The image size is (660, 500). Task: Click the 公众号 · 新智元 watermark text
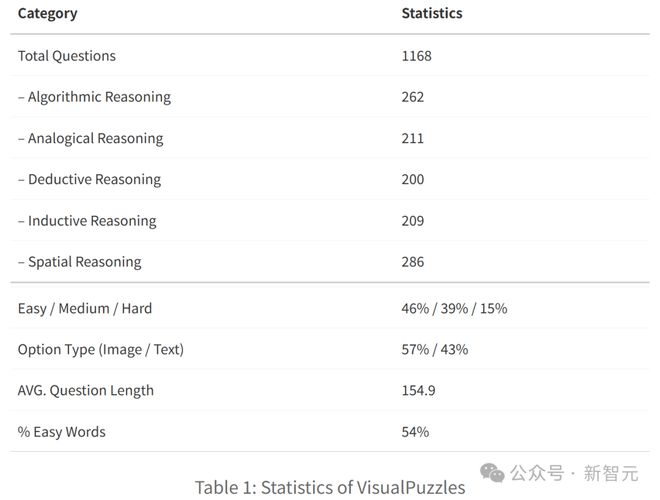574,473
